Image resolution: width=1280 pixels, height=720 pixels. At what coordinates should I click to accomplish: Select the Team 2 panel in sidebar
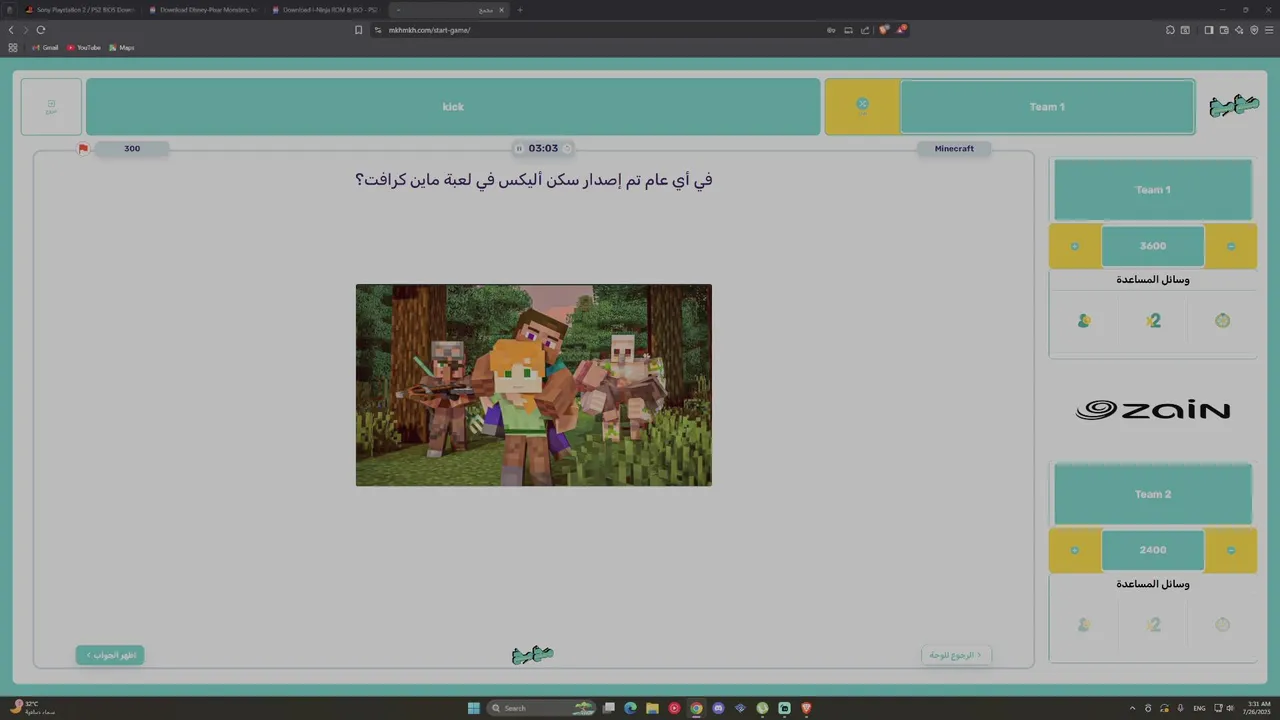pos(1153,494)
